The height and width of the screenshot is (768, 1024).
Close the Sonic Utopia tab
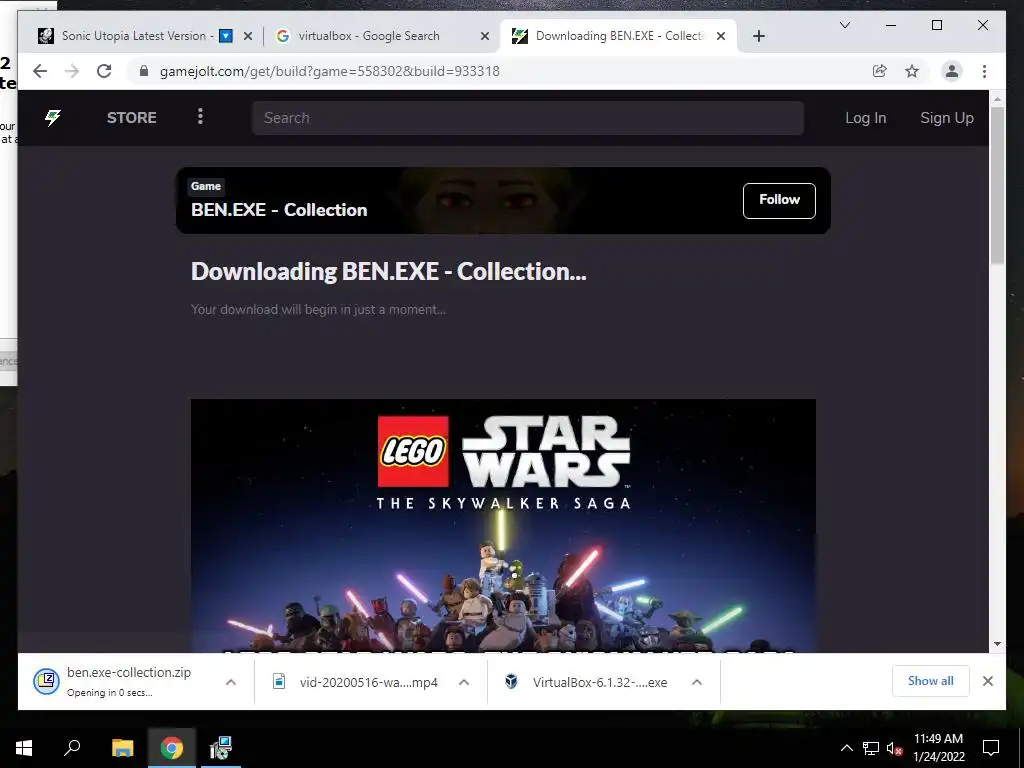pos(248,36)
